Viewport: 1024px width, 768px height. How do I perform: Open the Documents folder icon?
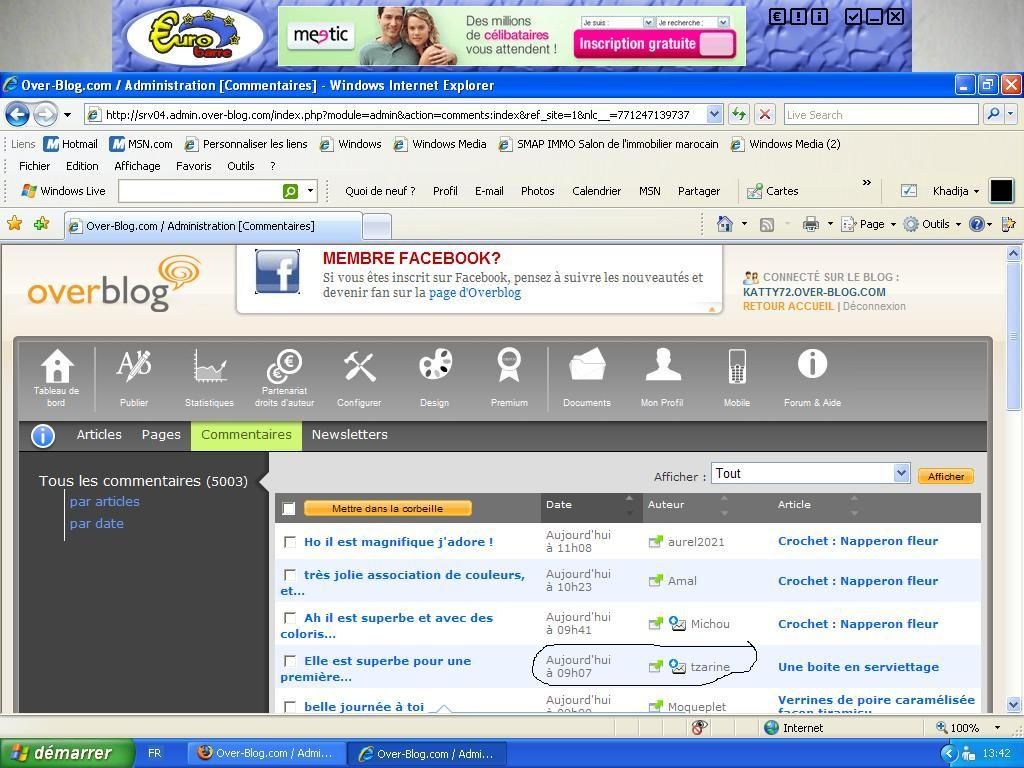pos(587,364)
